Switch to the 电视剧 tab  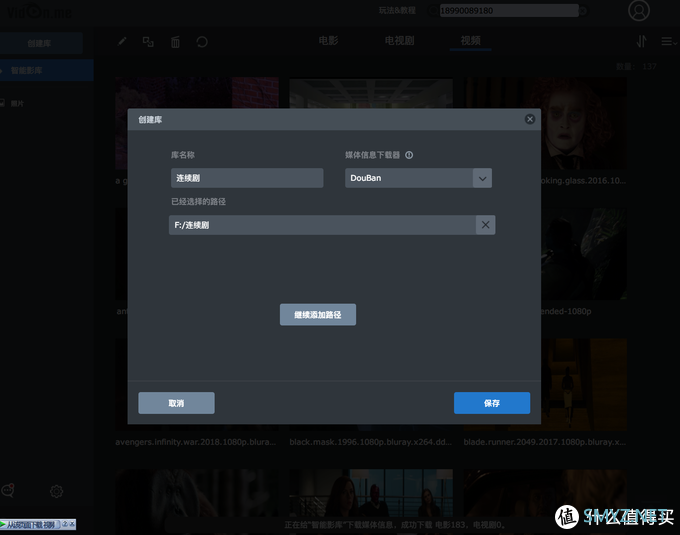pyautogui.click(x=399, y=41)
